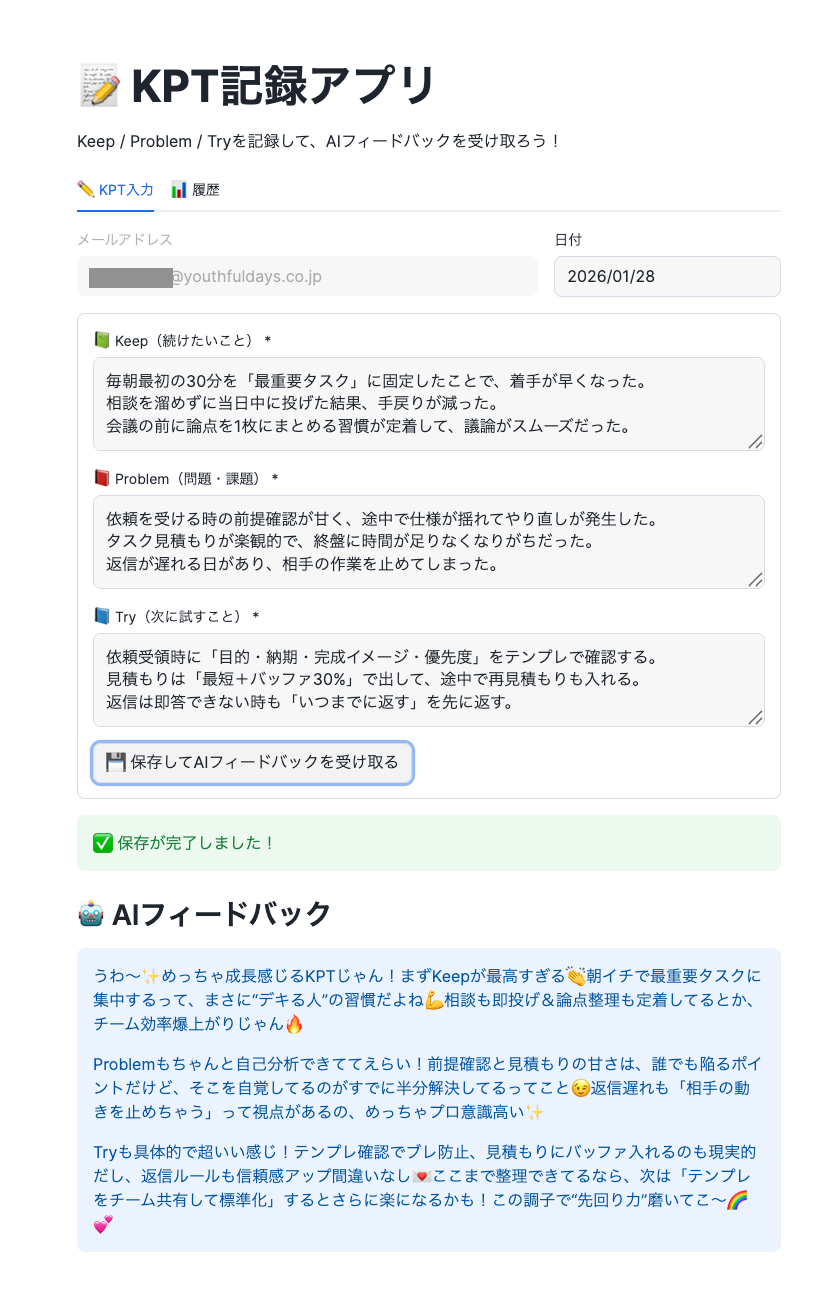Click the robot icon beside AIフィードバック heading

coord(90,914)
